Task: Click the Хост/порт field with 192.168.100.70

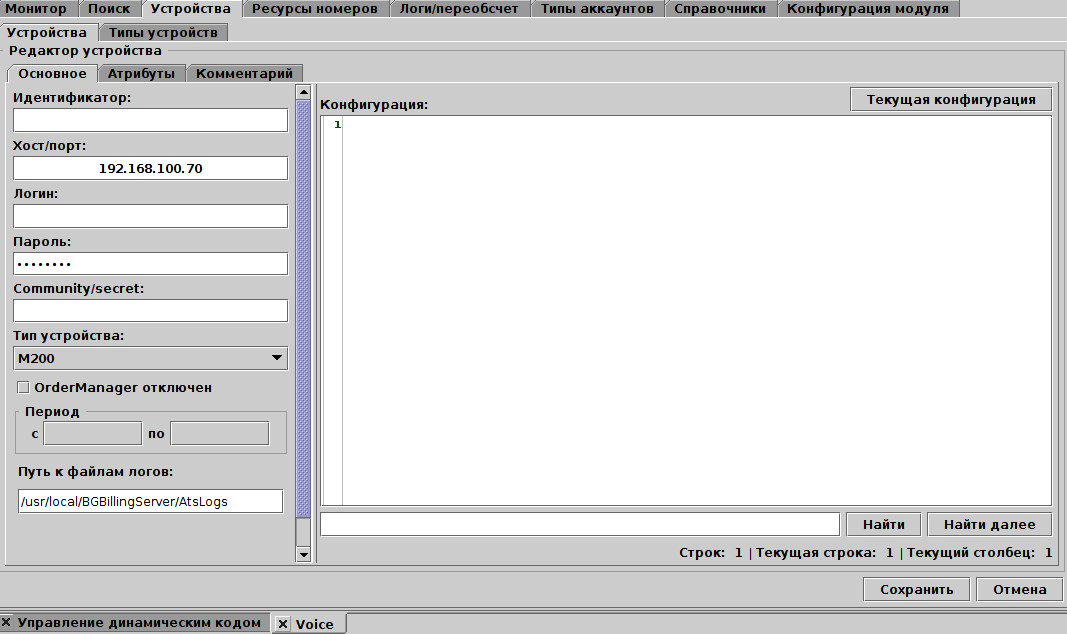Action: pyautogui.click(x=150, y=168)
